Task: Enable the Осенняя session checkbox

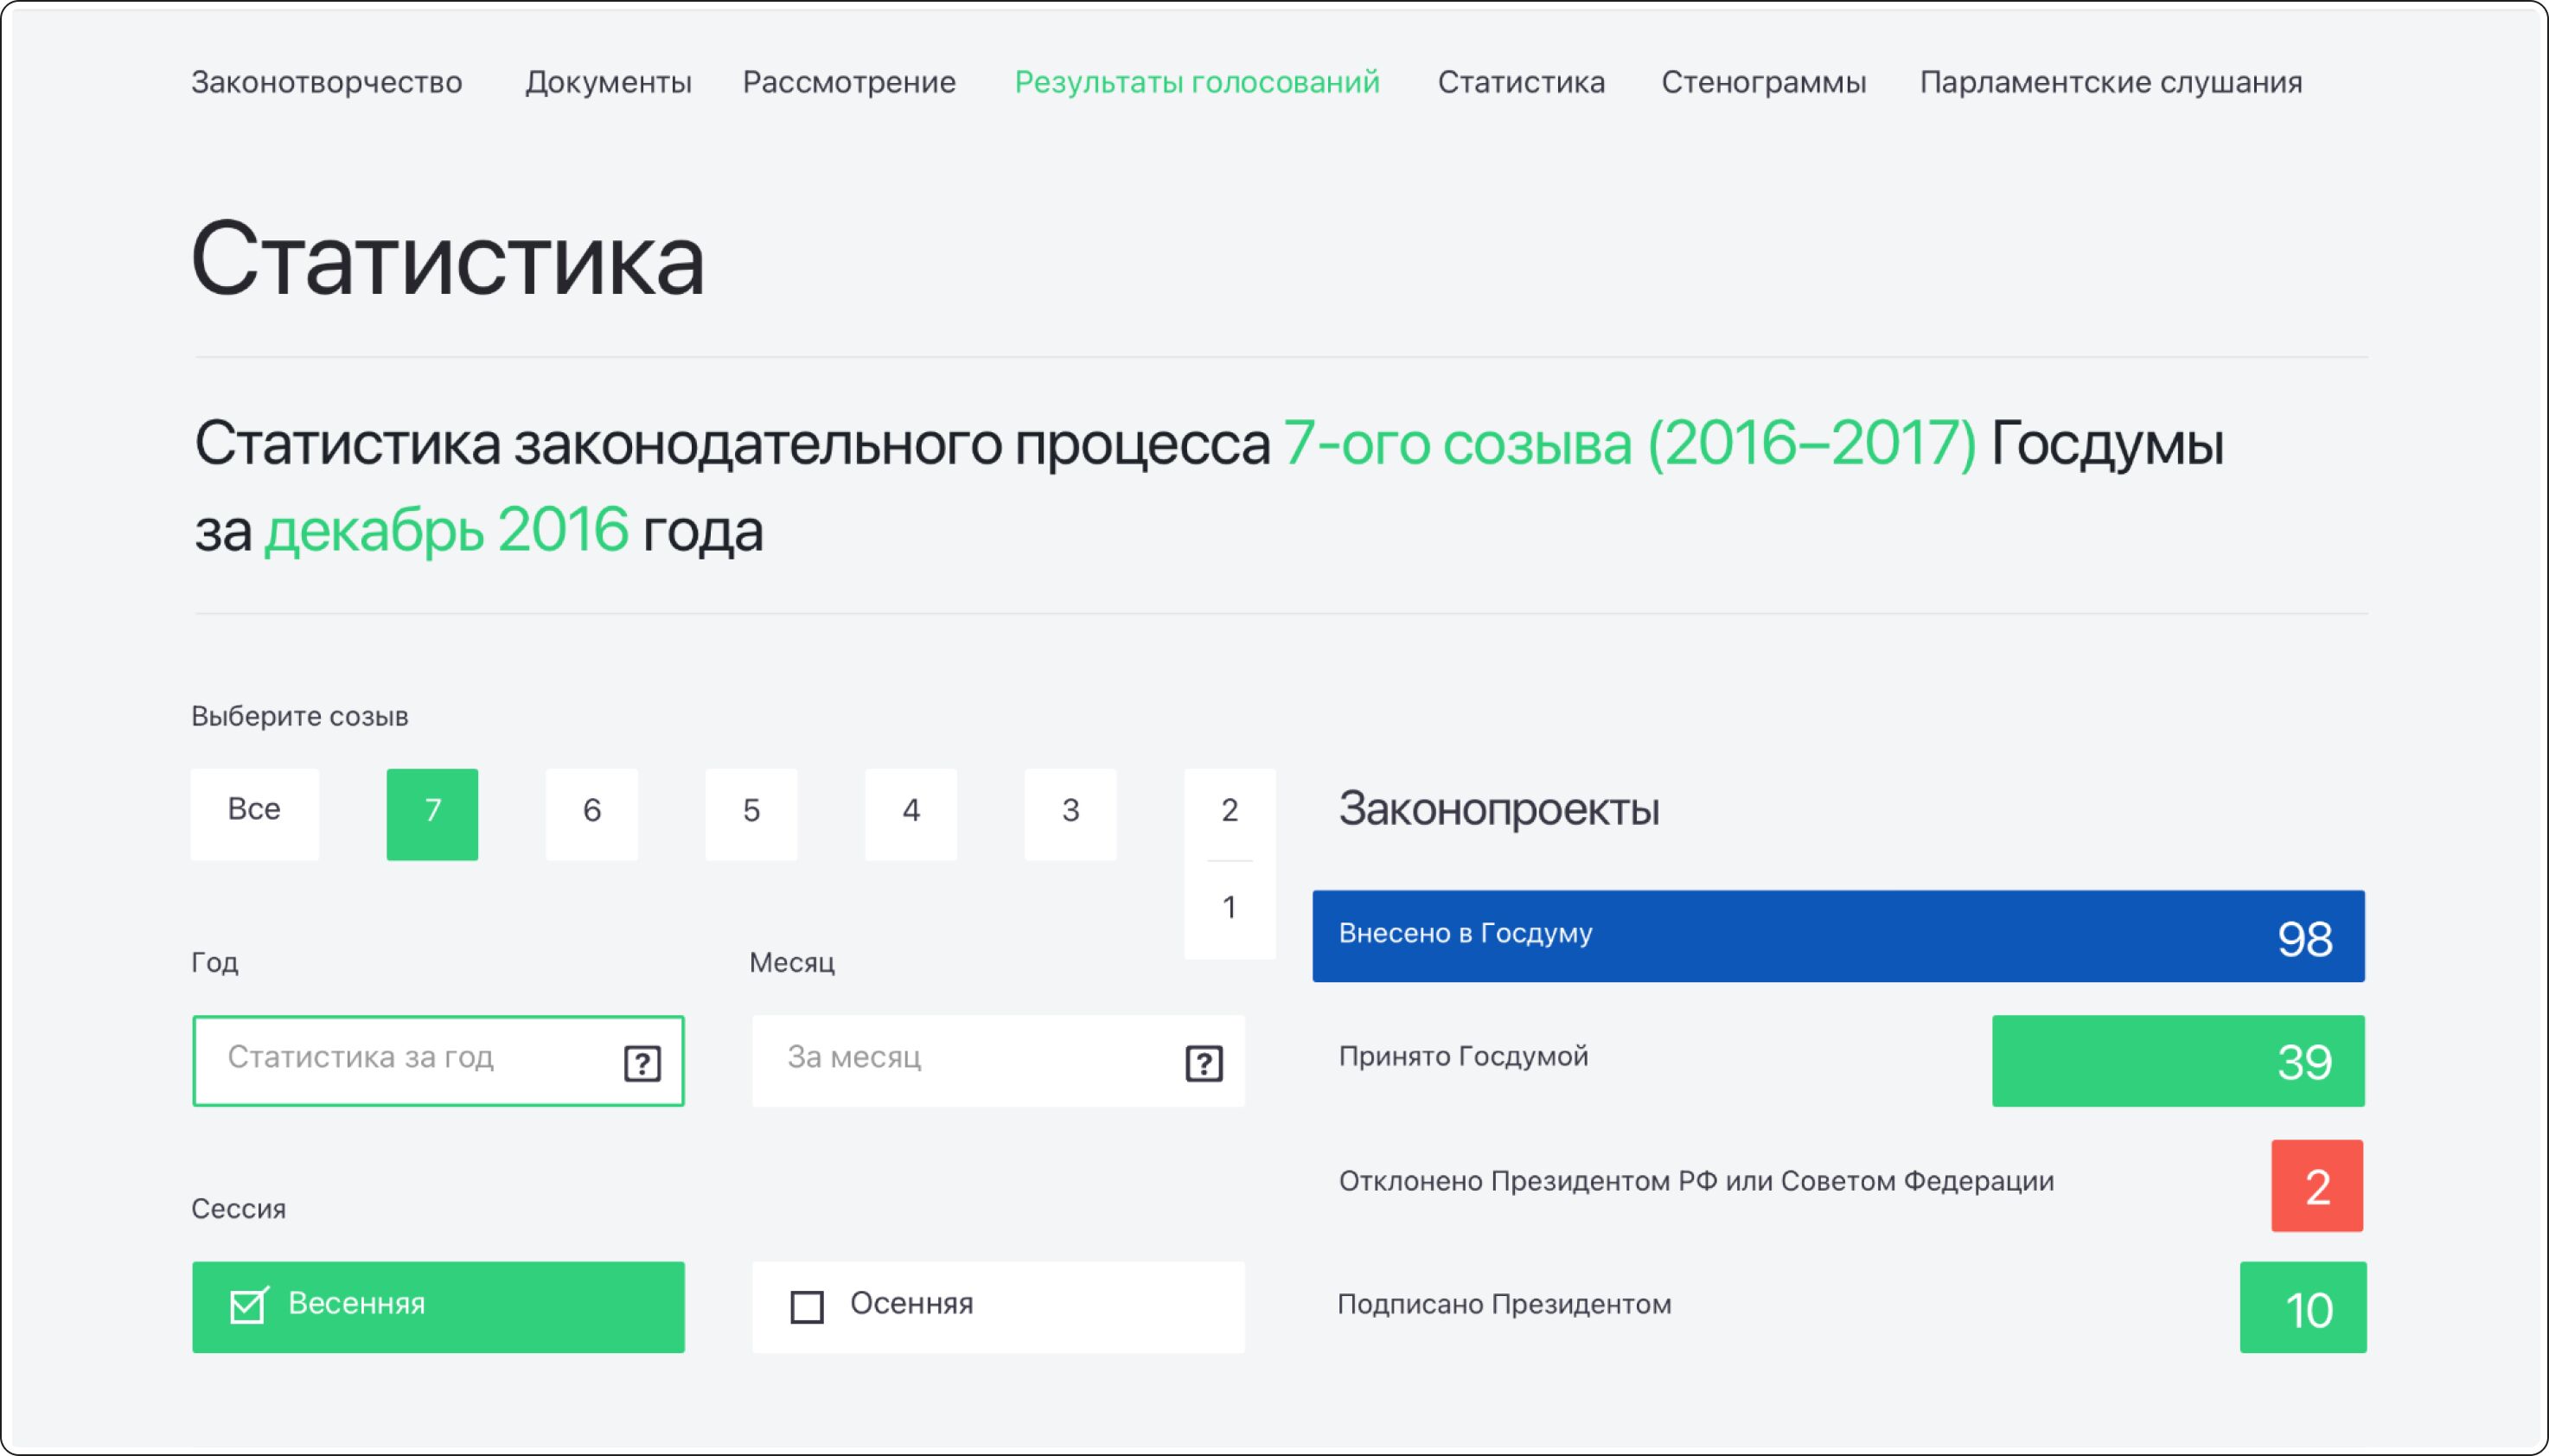Action: click(x=807, y=1306)
